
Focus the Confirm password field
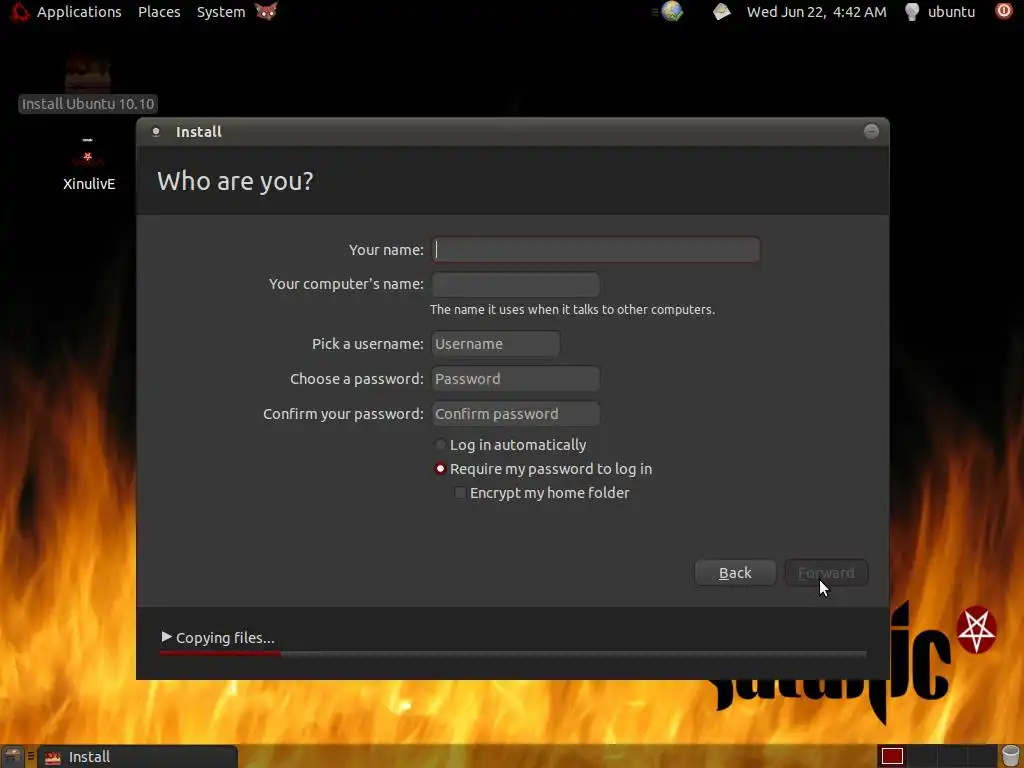click(x=516, y=414)
